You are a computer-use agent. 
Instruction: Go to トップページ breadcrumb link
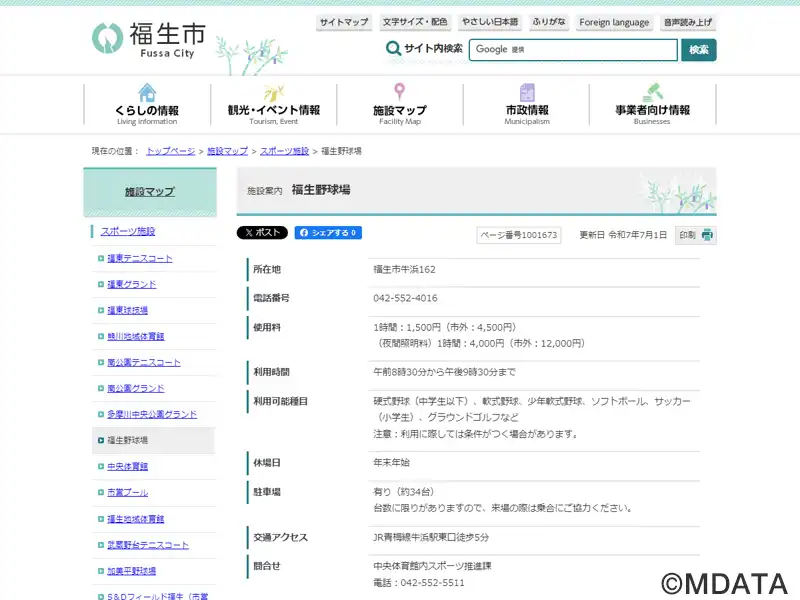170,151
